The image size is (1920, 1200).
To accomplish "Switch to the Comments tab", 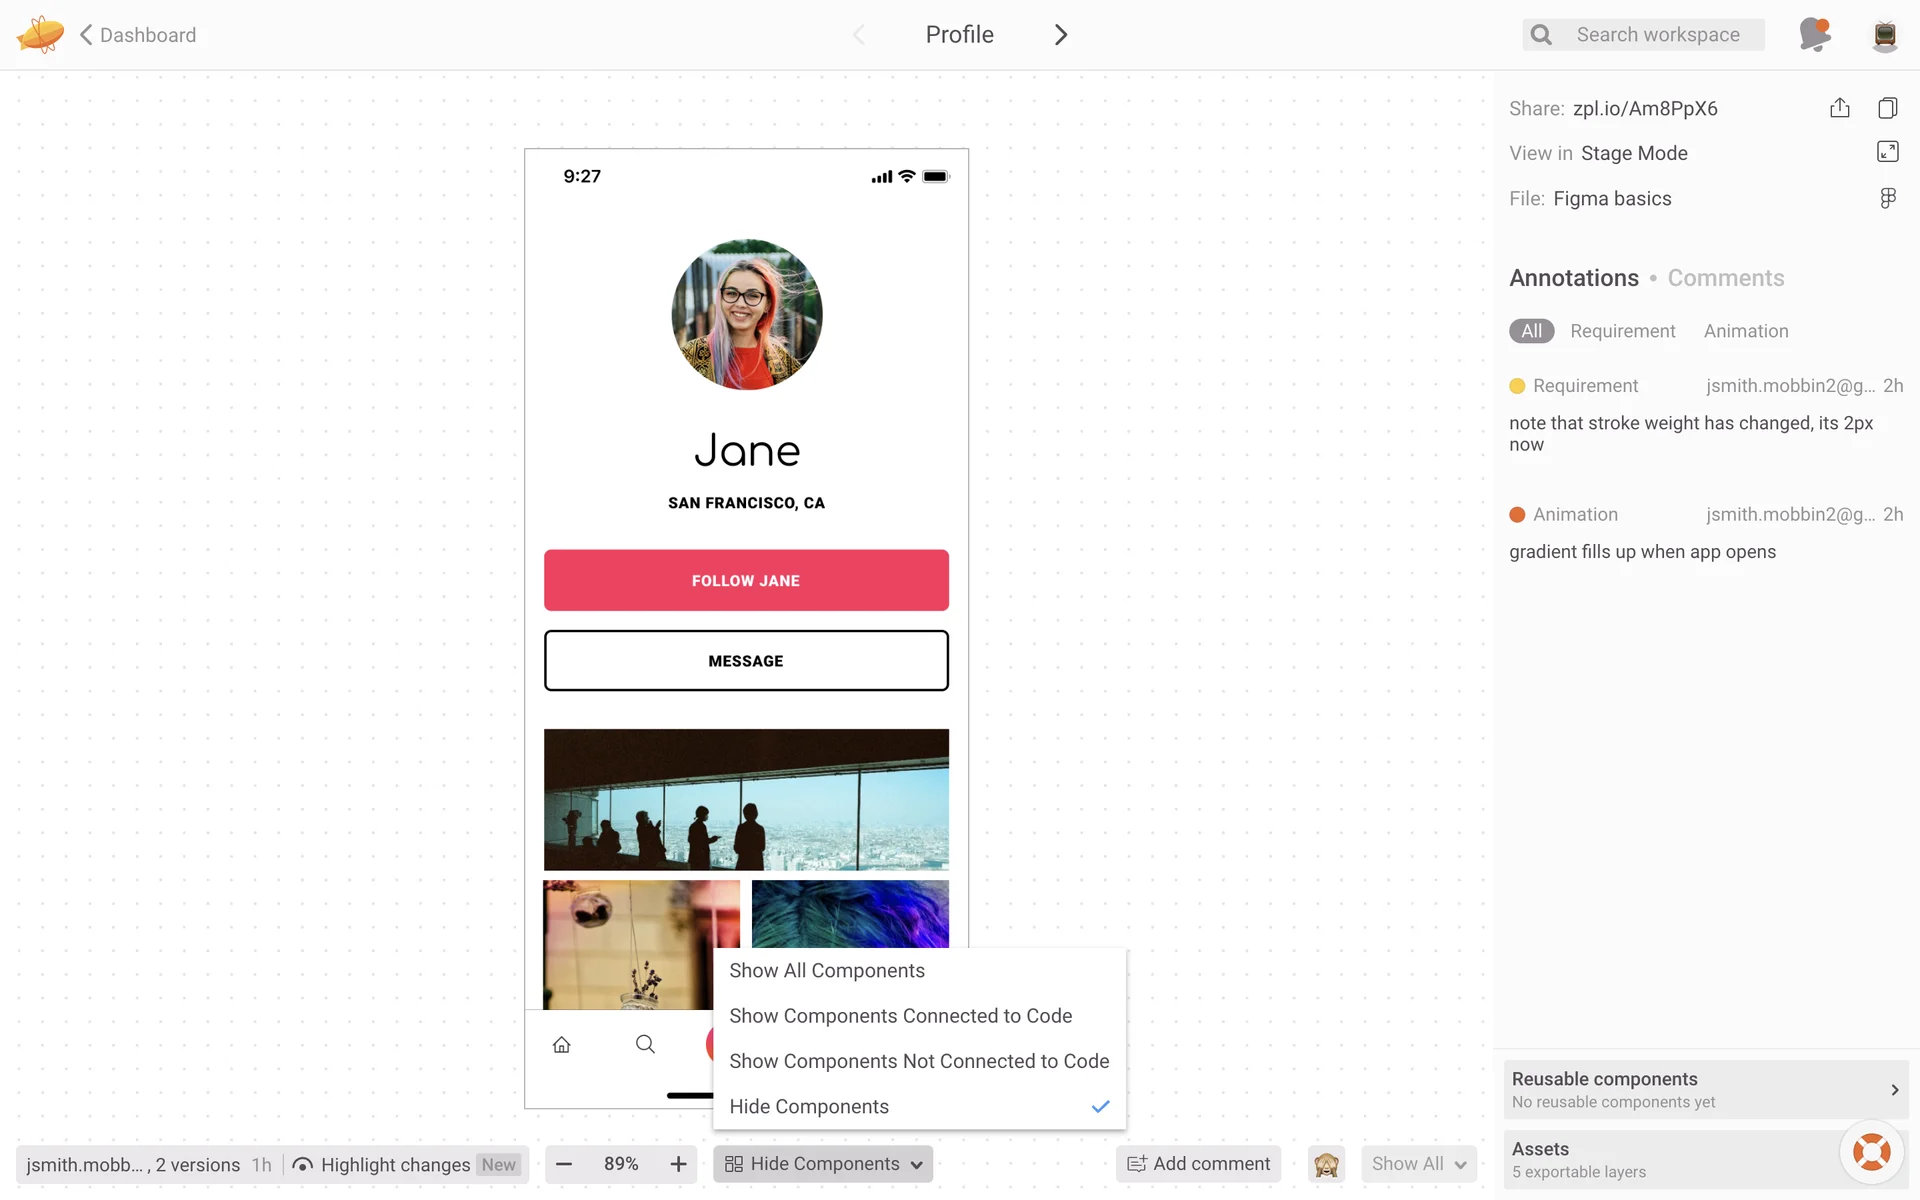I will [1725, 278].
